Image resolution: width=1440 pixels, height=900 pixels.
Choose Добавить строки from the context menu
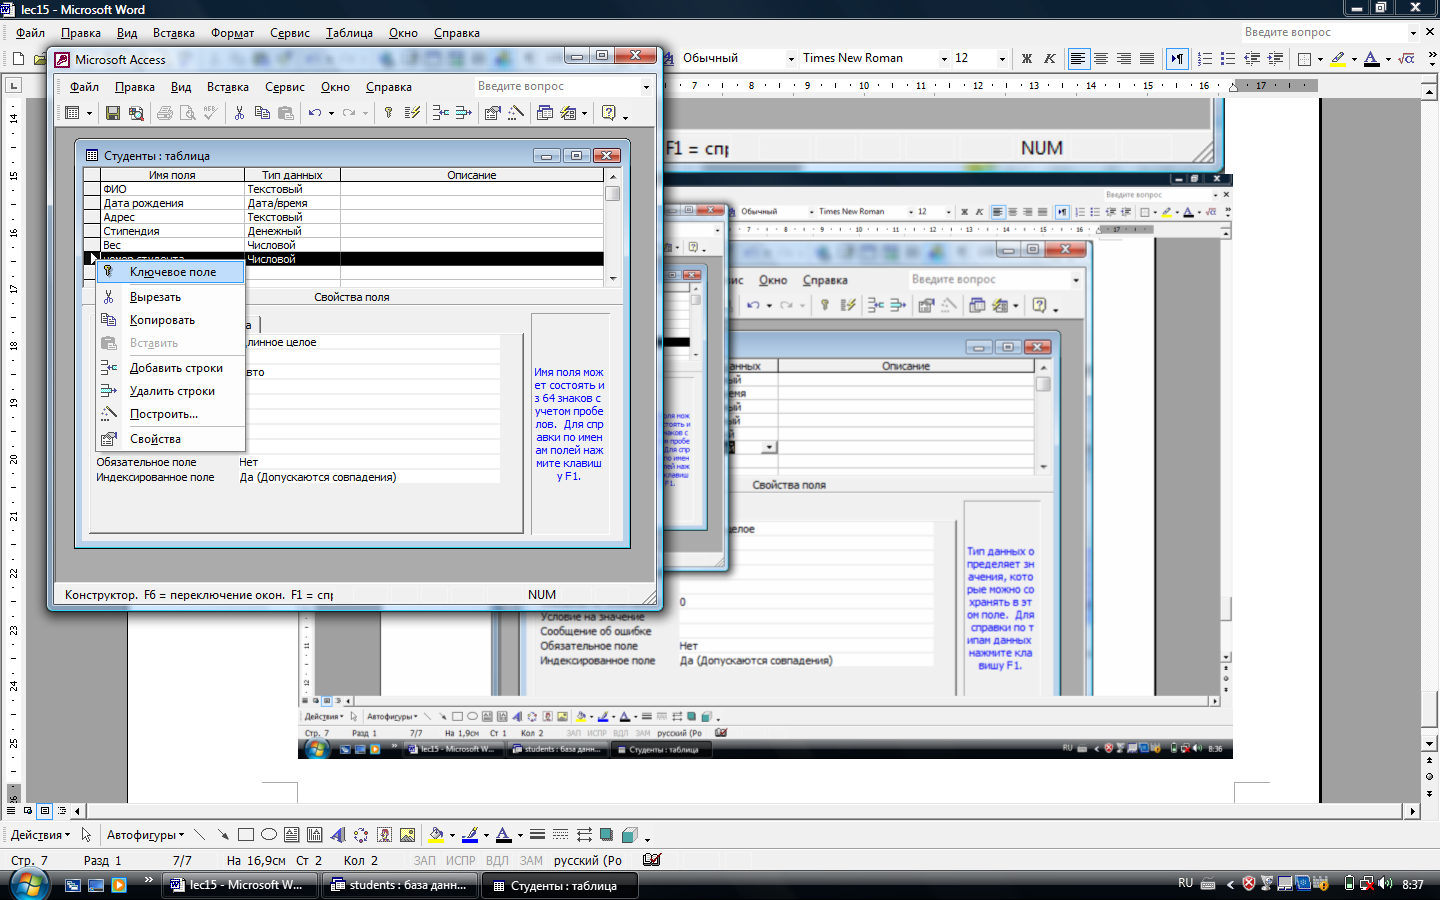coord(170,368)
